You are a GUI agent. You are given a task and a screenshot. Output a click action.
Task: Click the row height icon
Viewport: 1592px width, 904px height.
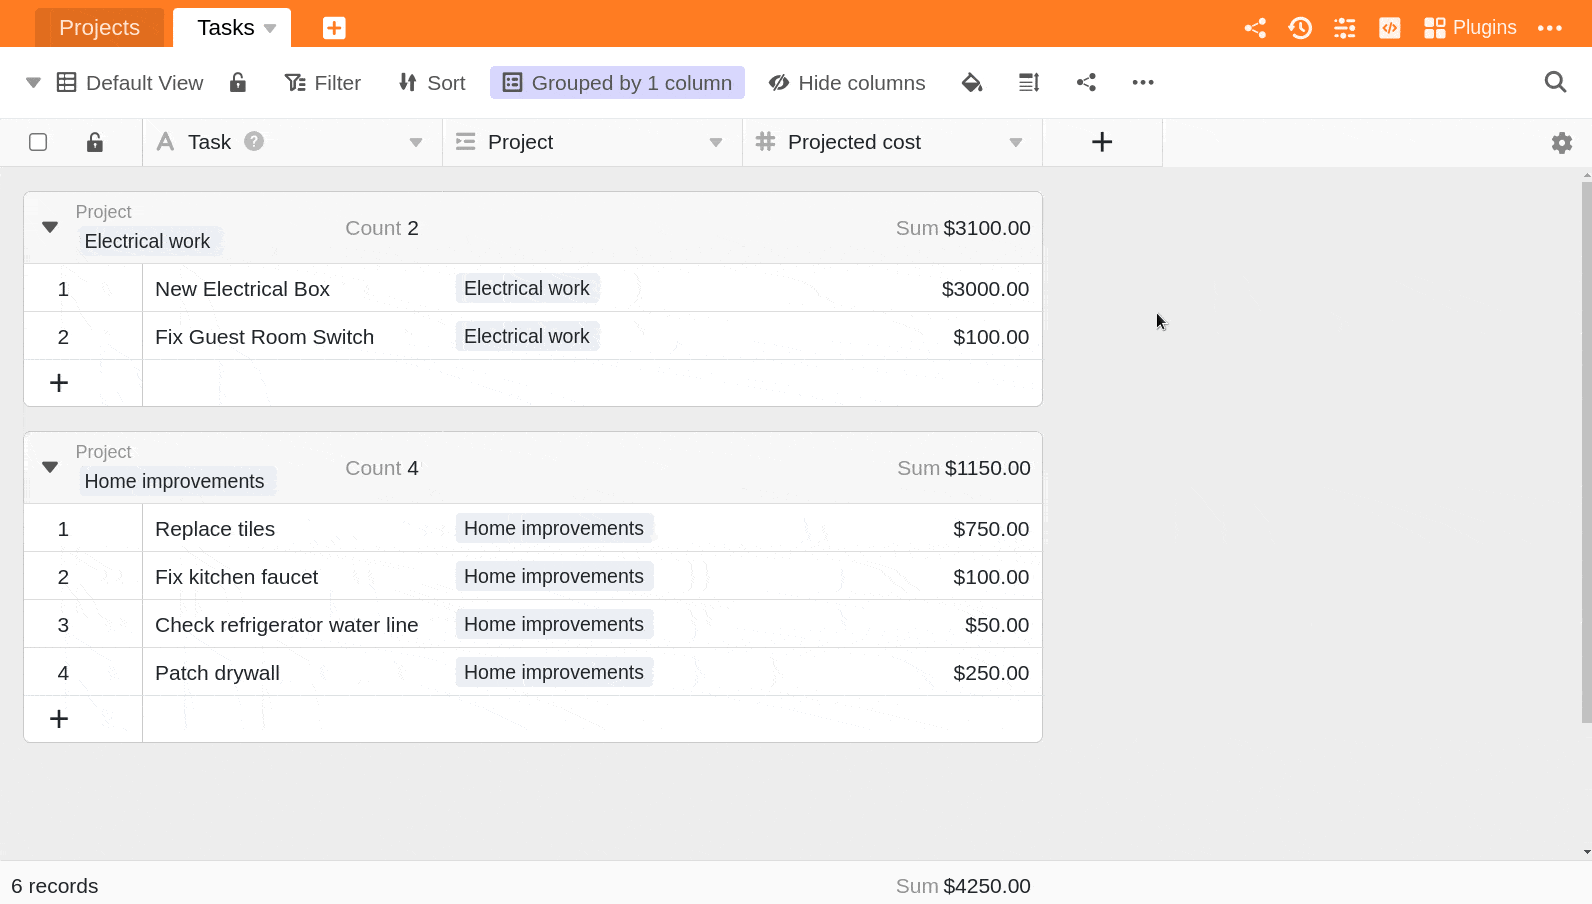pos(1029,83)
